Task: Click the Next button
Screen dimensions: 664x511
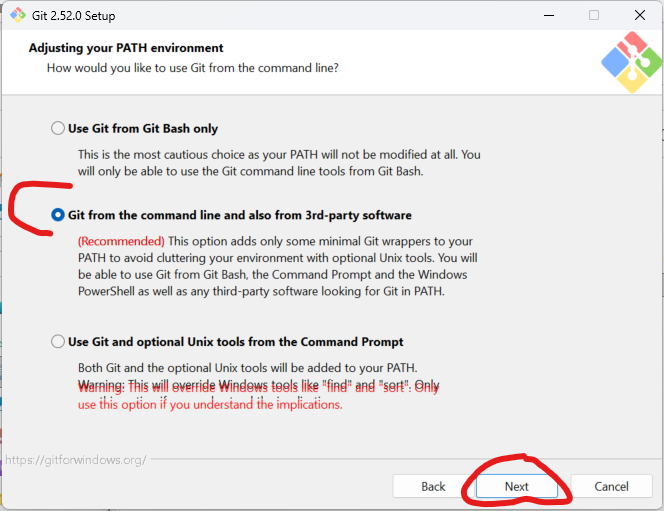Action: click(516, 486)
